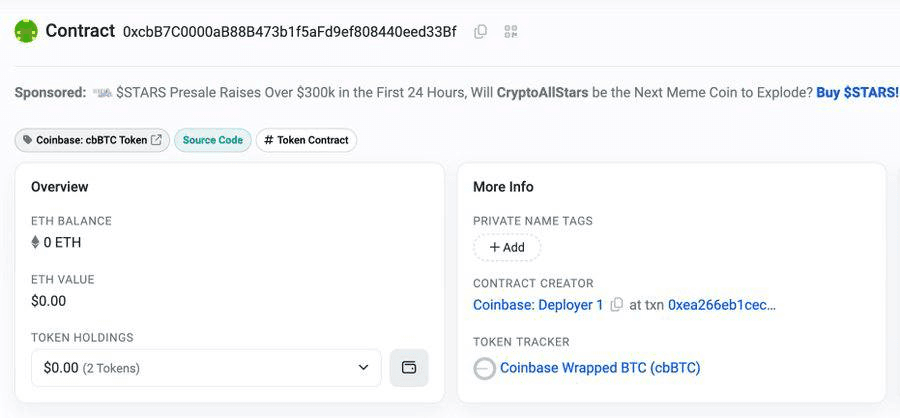Open creation transaction 0xea266eb1cec link
Screen dimensions: 900x418
pos(722,305)
